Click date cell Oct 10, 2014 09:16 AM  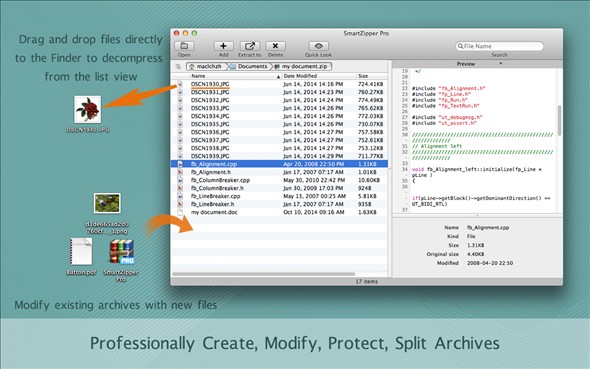pyautogui.click(x=313, y=212)
